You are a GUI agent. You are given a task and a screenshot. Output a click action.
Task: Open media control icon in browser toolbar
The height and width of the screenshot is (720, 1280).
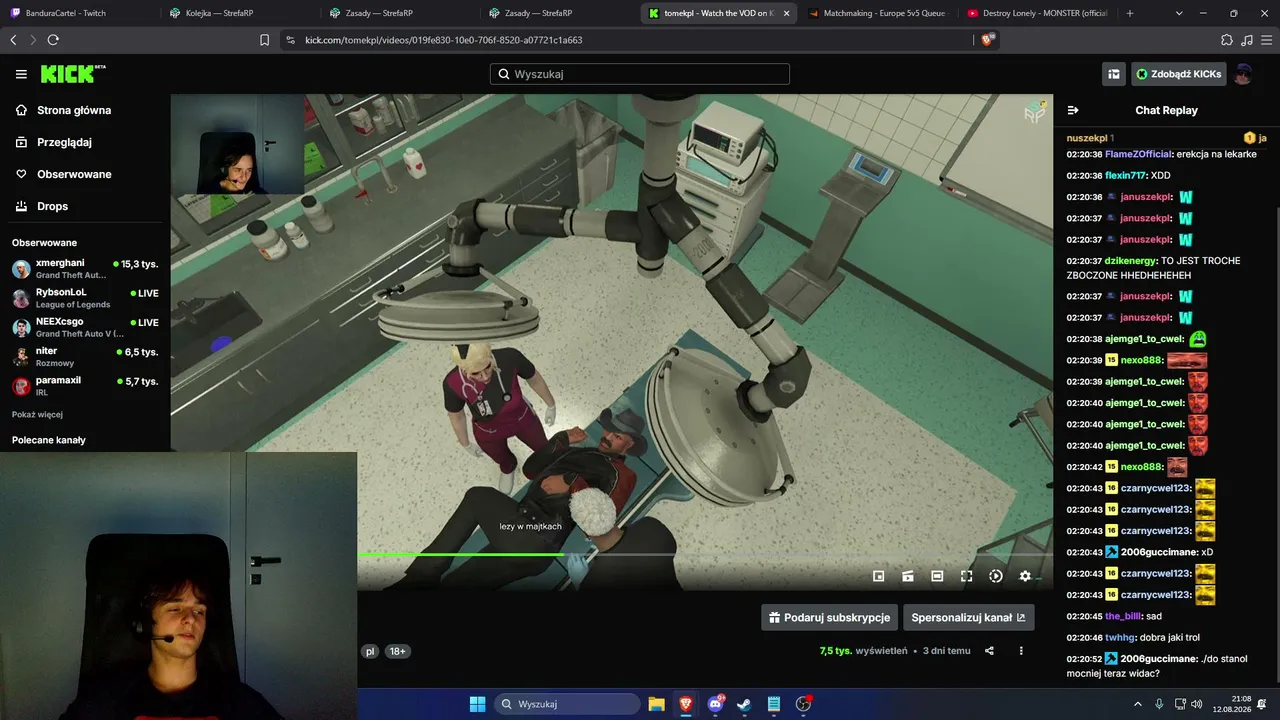point(1246,40)
